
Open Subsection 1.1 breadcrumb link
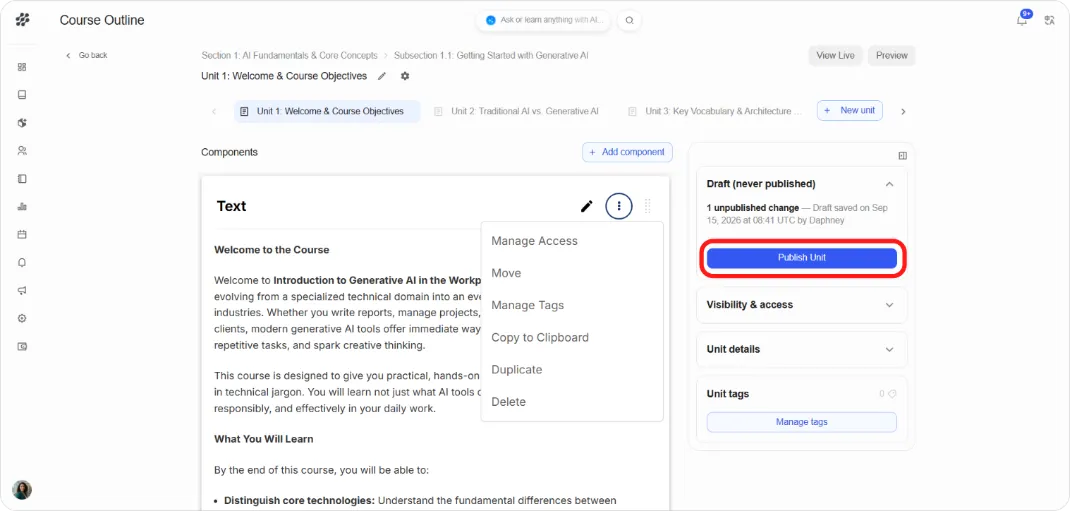(491, 55)
